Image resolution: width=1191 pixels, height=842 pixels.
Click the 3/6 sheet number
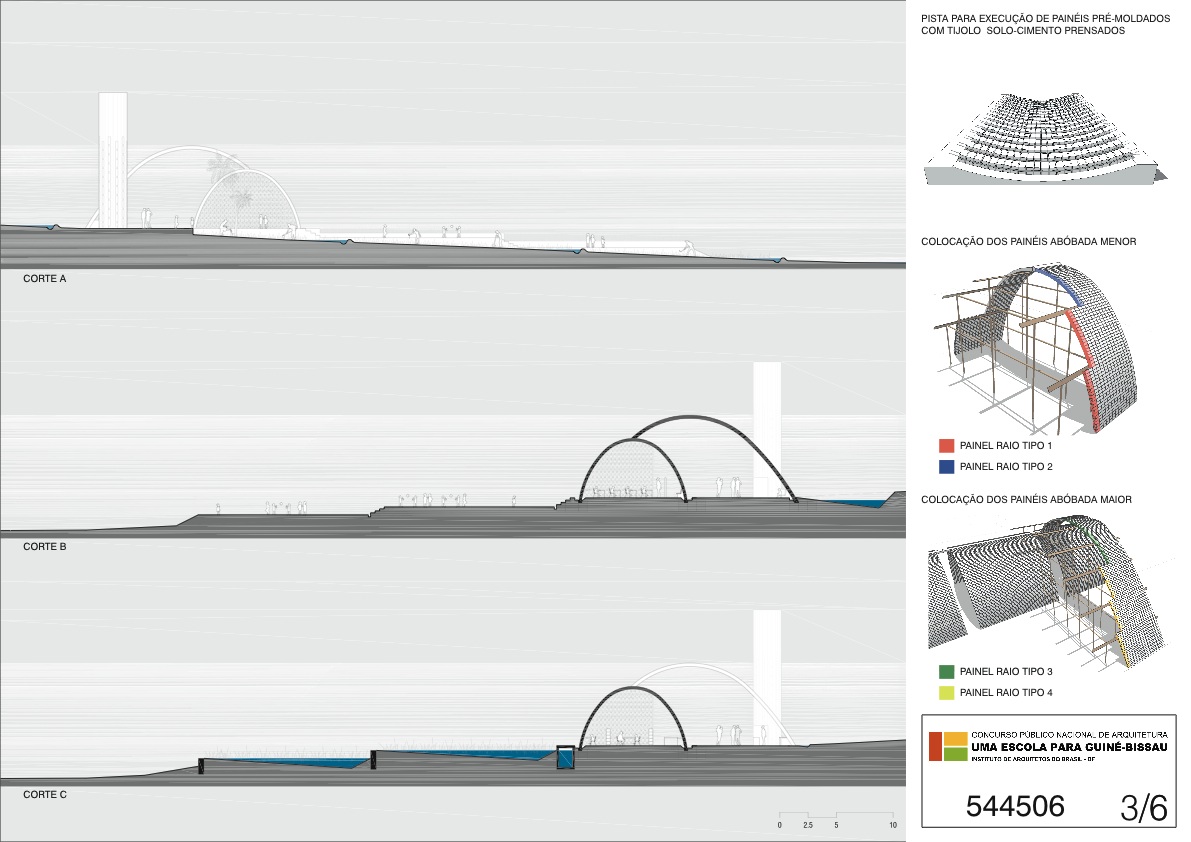pyautogui.click(x=1143, y=808)
